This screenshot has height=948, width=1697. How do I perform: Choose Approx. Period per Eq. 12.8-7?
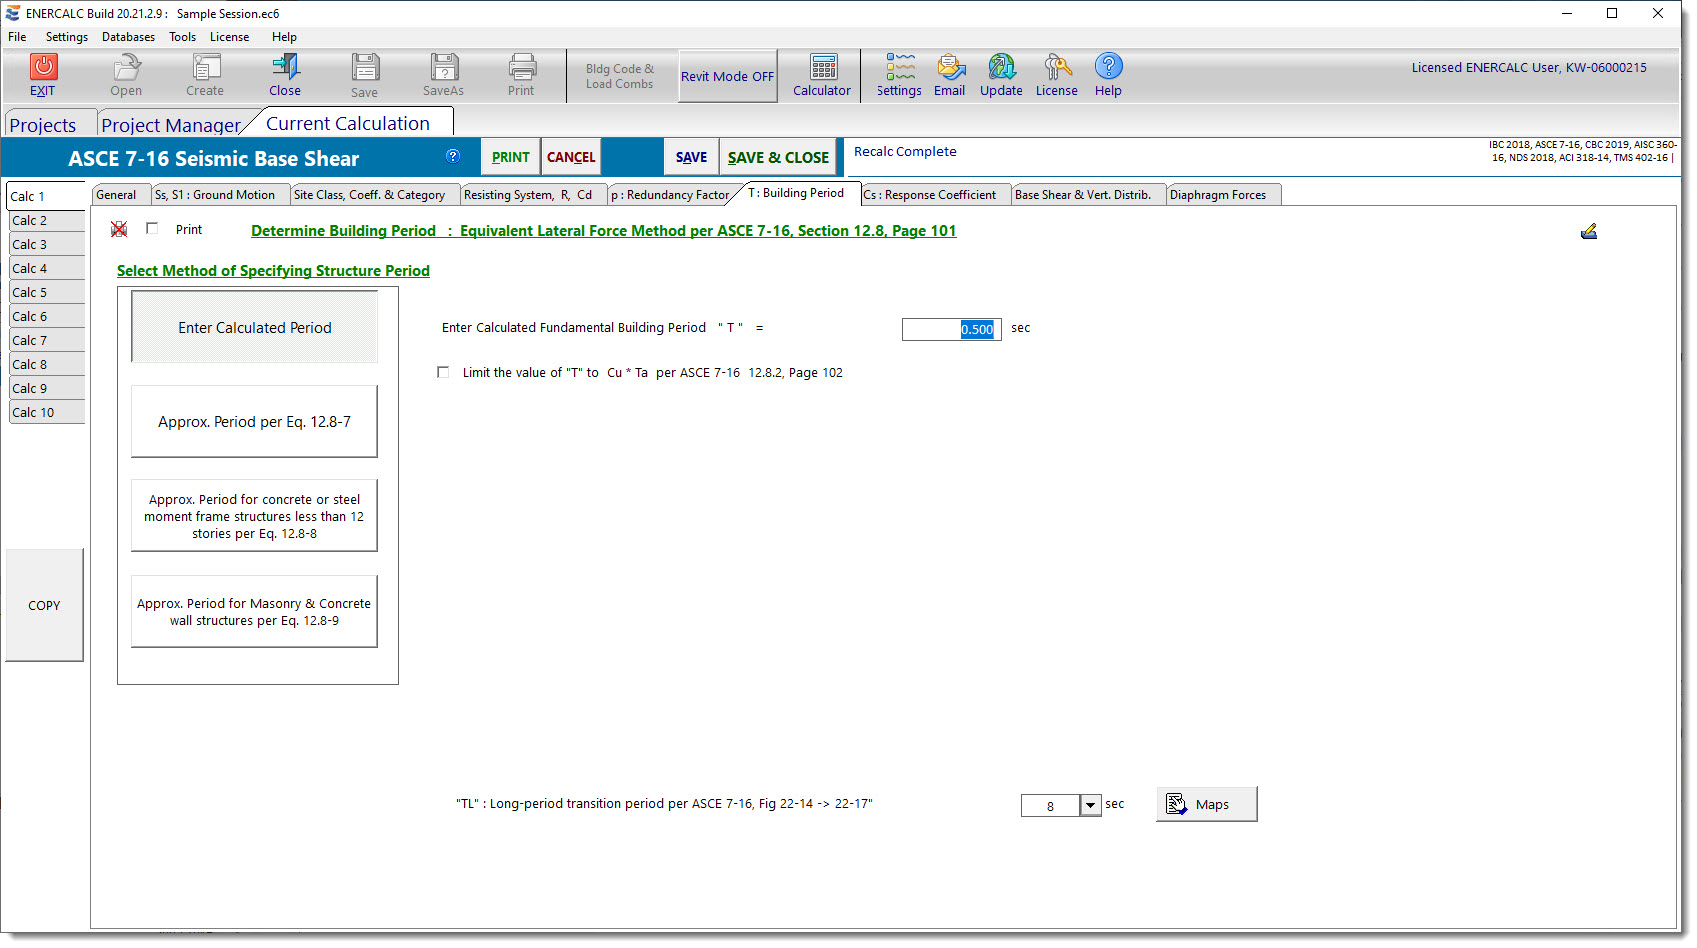(254, 422)
